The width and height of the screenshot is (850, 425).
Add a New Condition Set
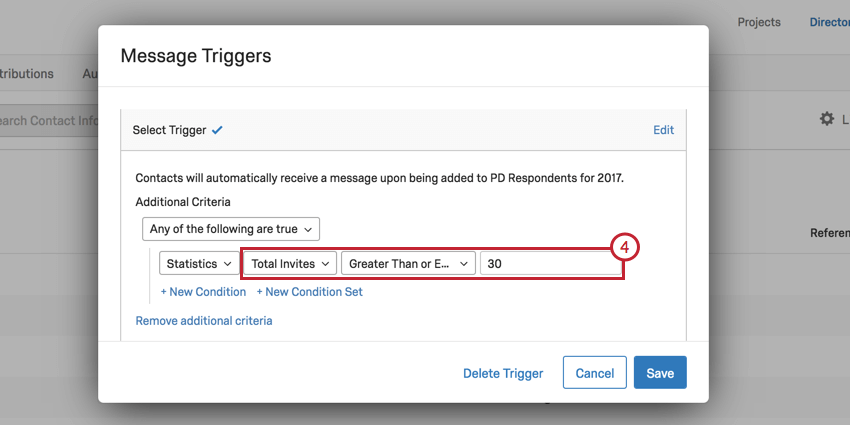[x=310, y=292]
